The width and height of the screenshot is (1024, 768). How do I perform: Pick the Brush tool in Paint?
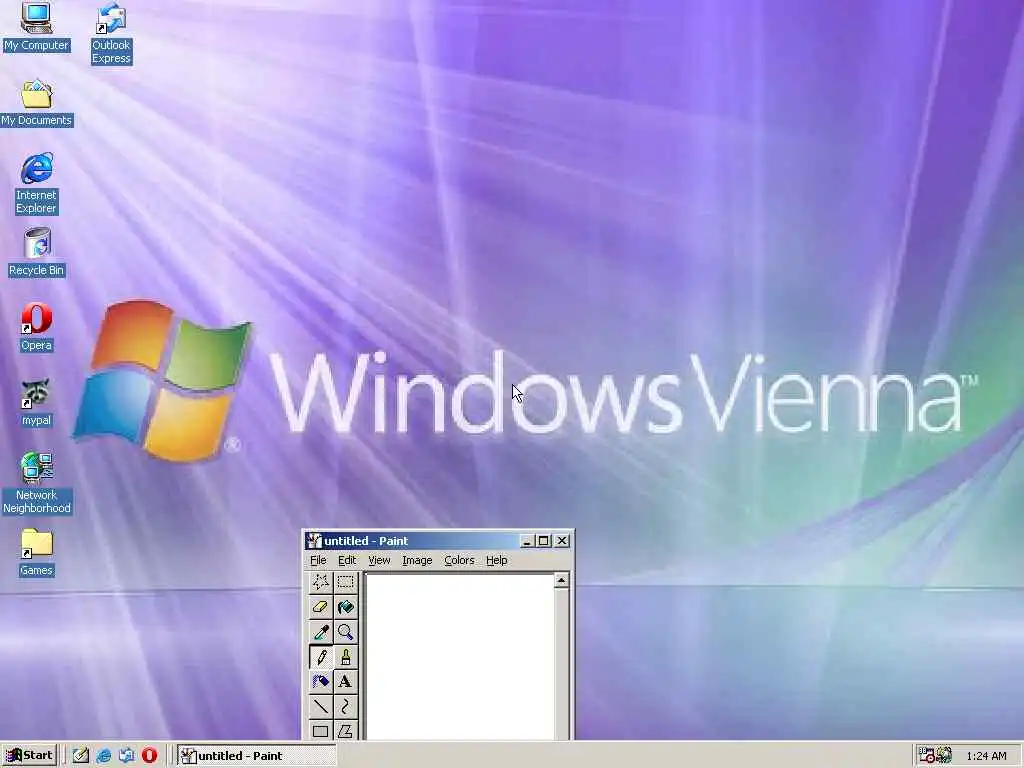point(345,657)
